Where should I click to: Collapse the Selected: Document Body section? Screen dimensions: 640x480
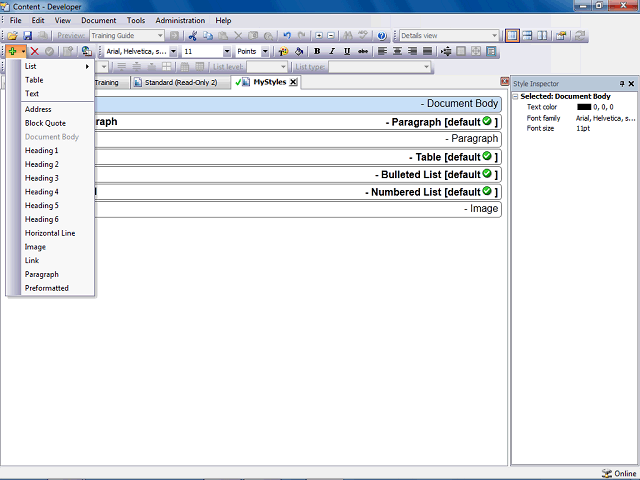(x=516, y=97)
